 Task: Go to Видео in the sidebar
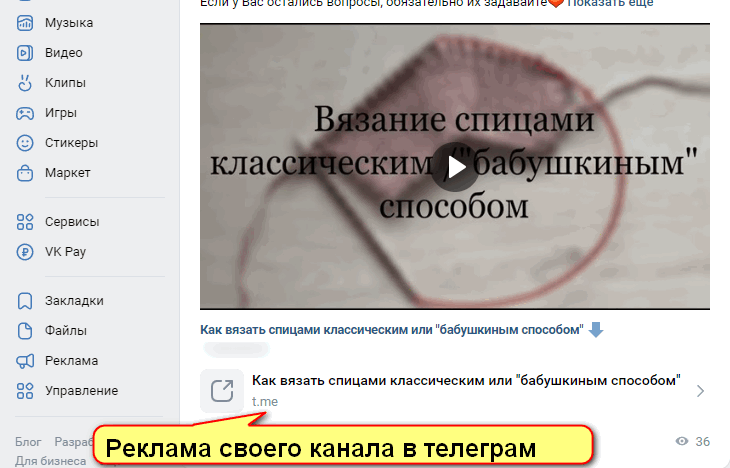(64, 53)
